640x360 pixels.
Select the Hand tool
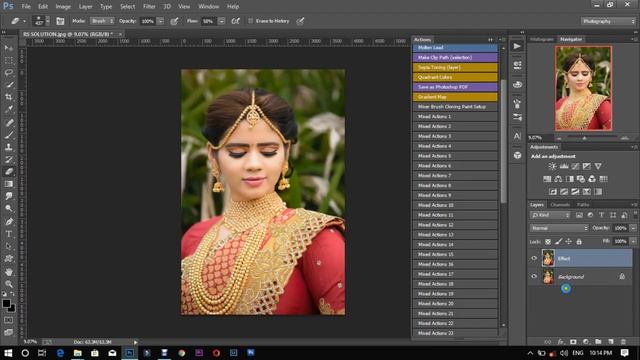pos(9,271)
